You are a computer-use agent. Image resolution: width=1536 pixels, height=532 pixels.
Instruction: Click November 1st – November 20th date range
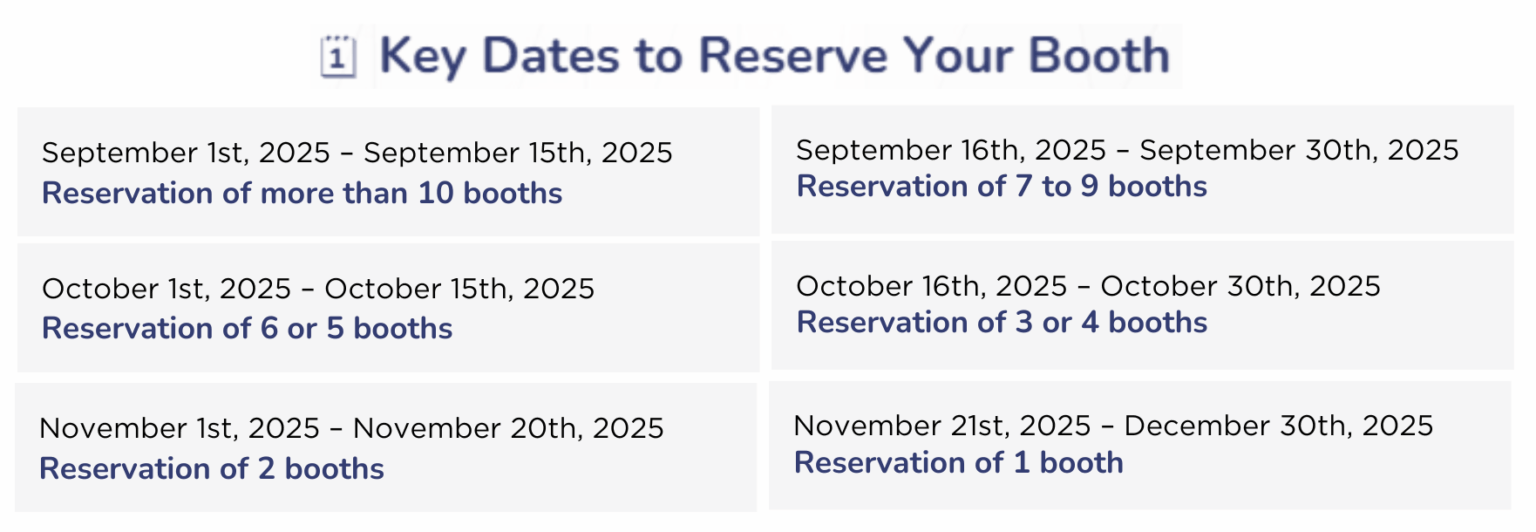(351, 429)
